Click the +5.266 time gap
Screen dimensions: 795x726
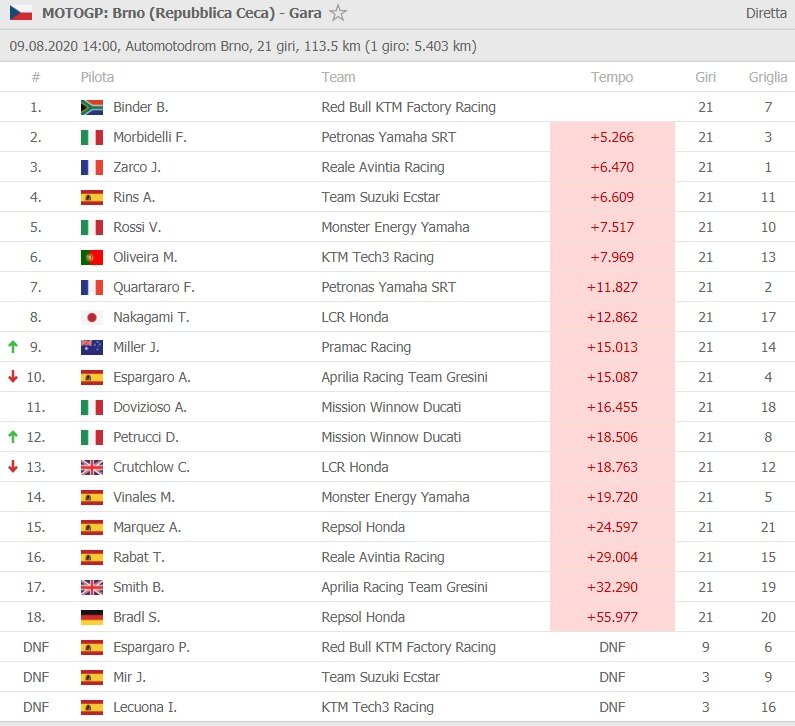click(612, 137)
